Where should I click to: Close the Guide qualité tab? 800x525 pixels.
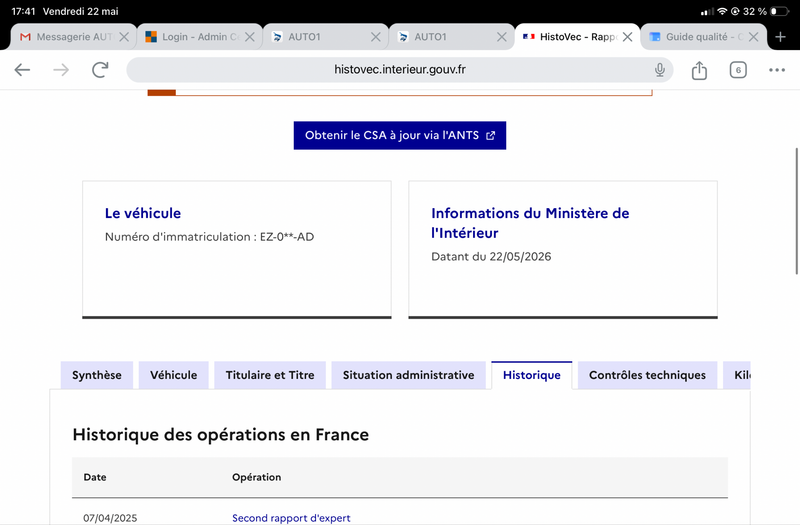coord(753,37)
